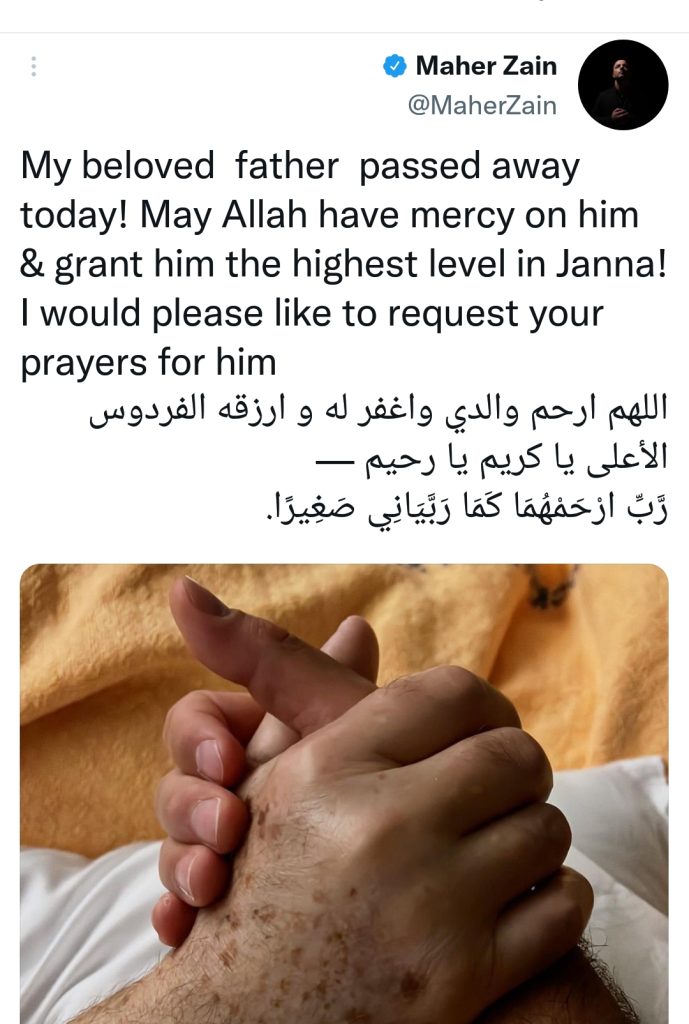Click the line starting "today! May Allah"

[329, 216]
